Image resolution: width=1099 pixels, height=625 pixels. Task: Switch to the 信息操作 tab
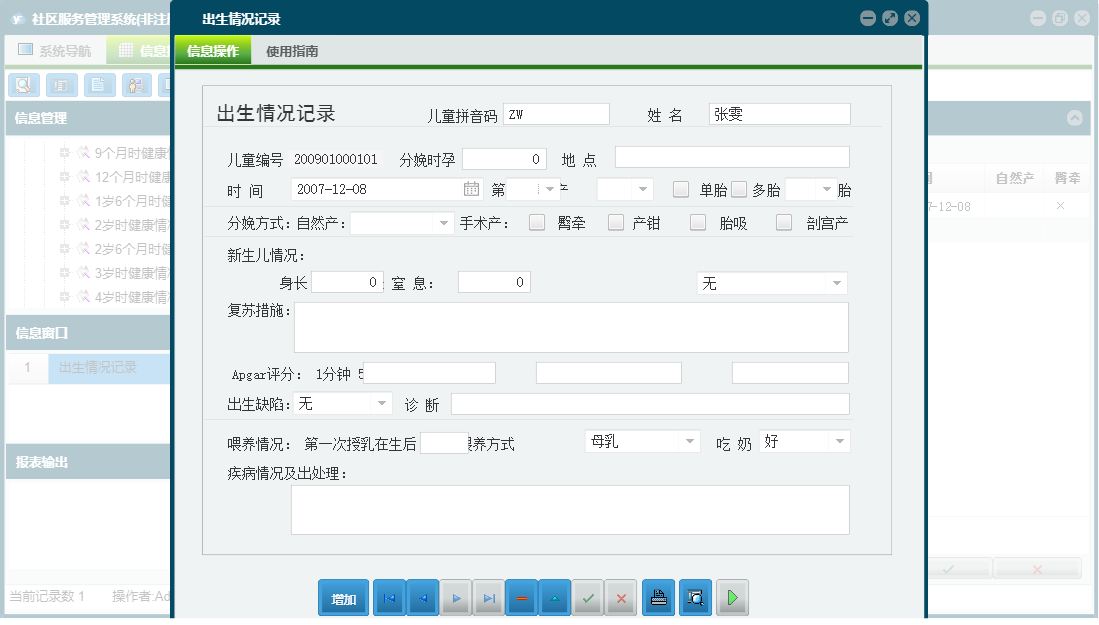pyautogui.click(x=213, y=50)
